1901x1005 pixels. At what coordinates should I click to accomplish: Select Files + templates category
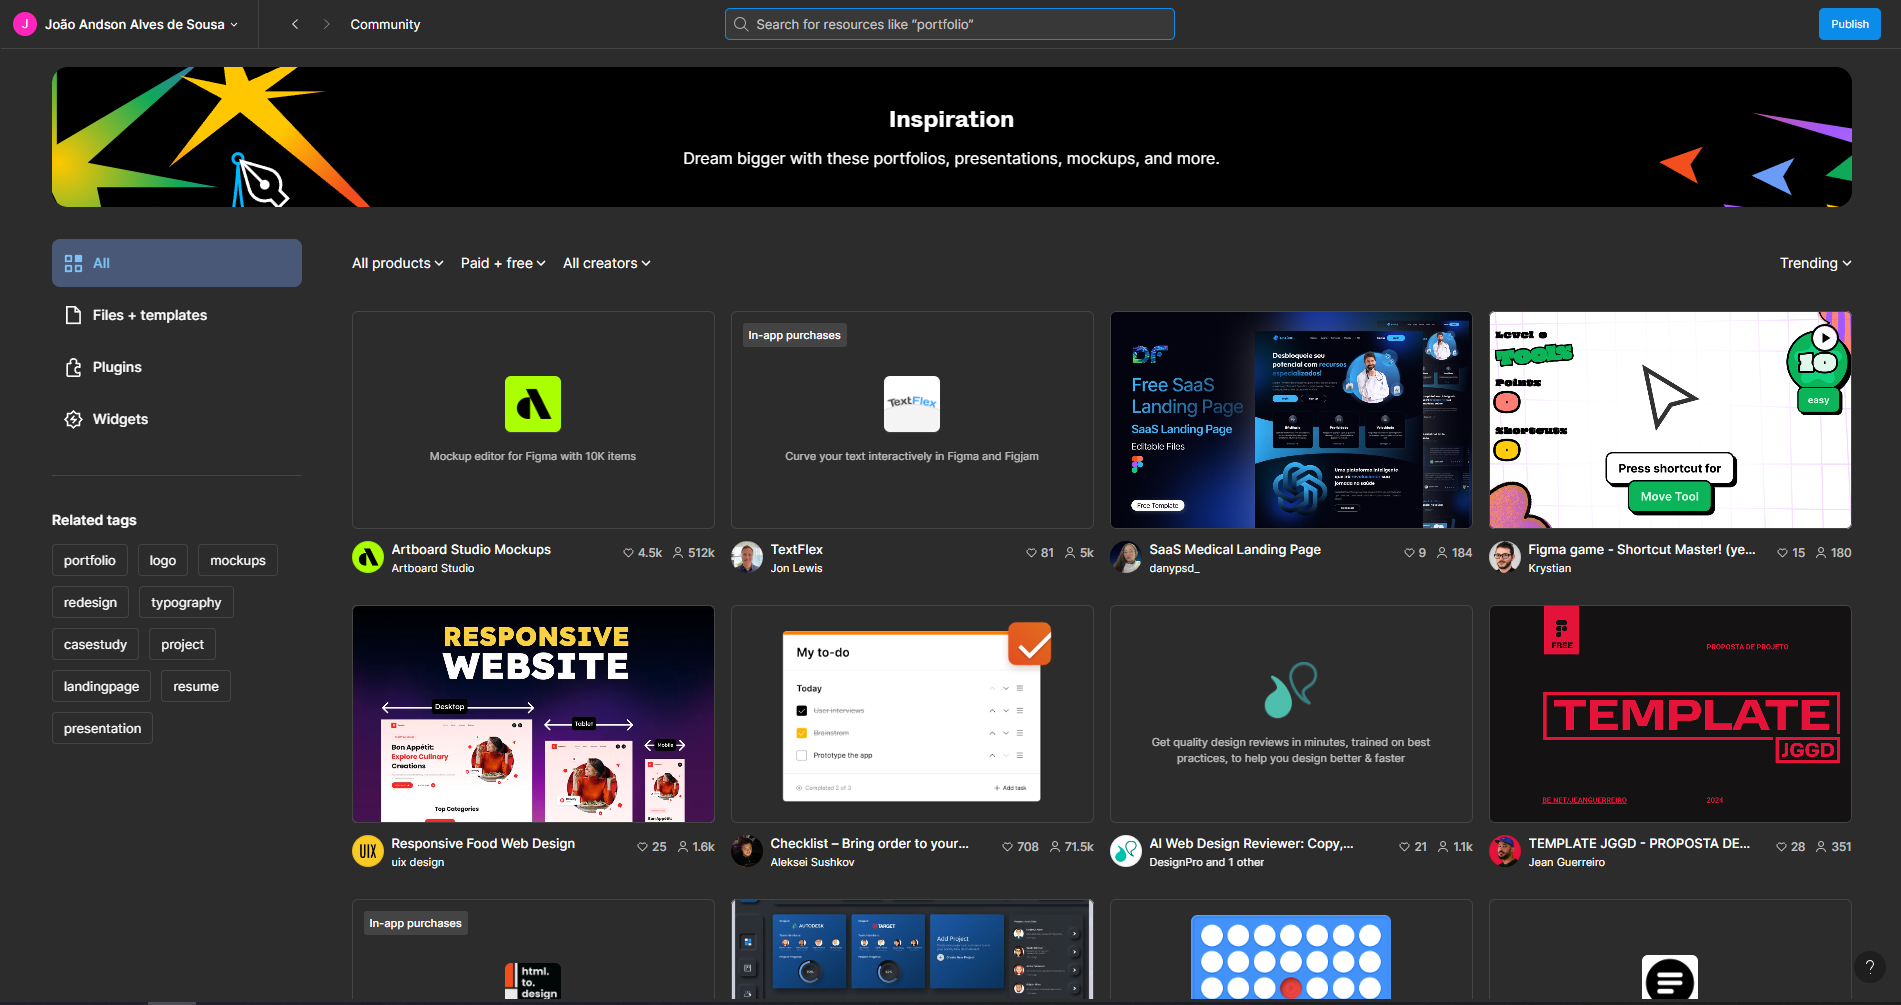[x=177, y=315]
